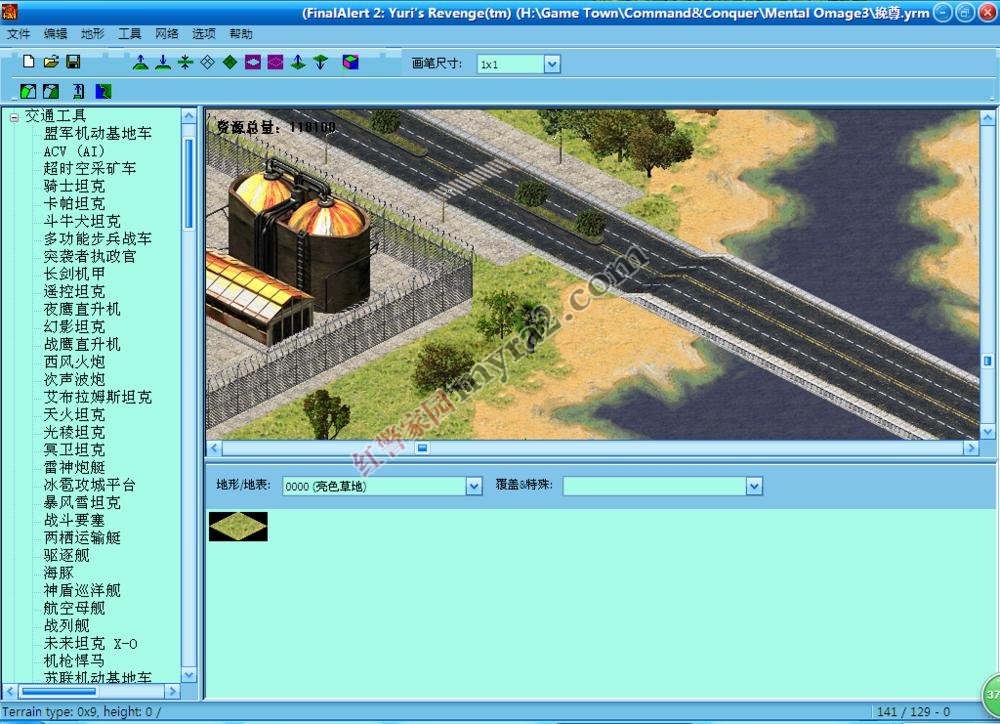Click the outlined diamond tile icon
1000x724 pixels.
207,62
